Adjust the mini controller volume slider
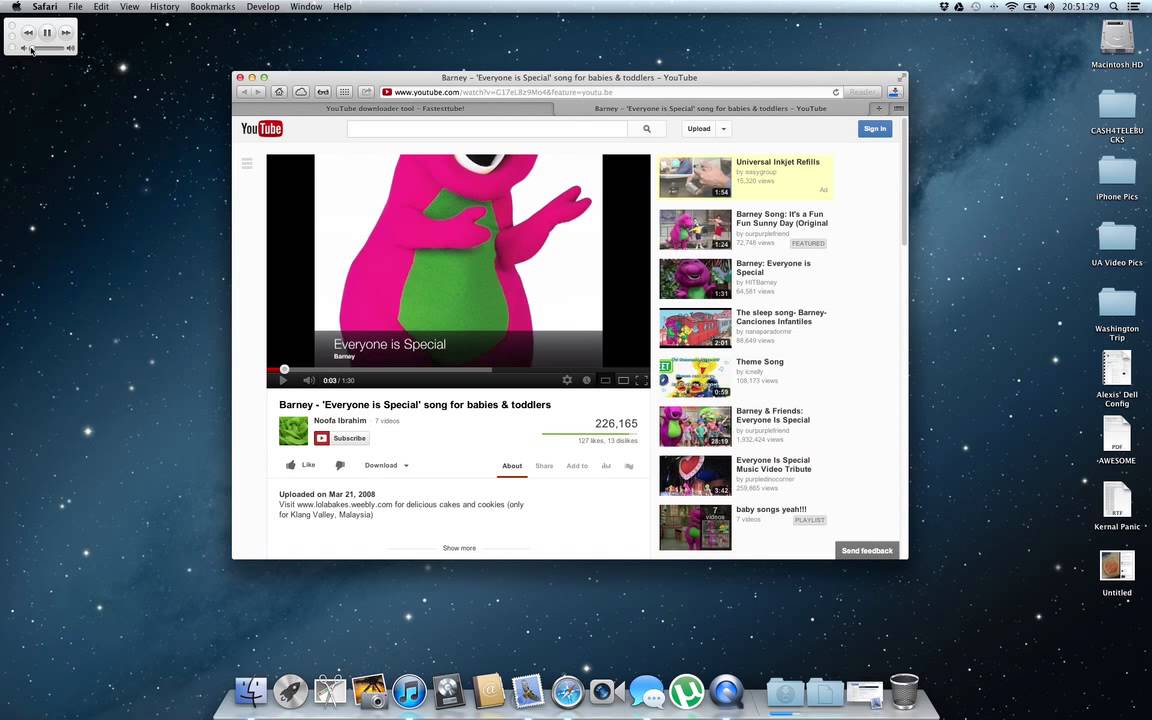Viewport: 1152px width, 720px height. tap(48, 48)
